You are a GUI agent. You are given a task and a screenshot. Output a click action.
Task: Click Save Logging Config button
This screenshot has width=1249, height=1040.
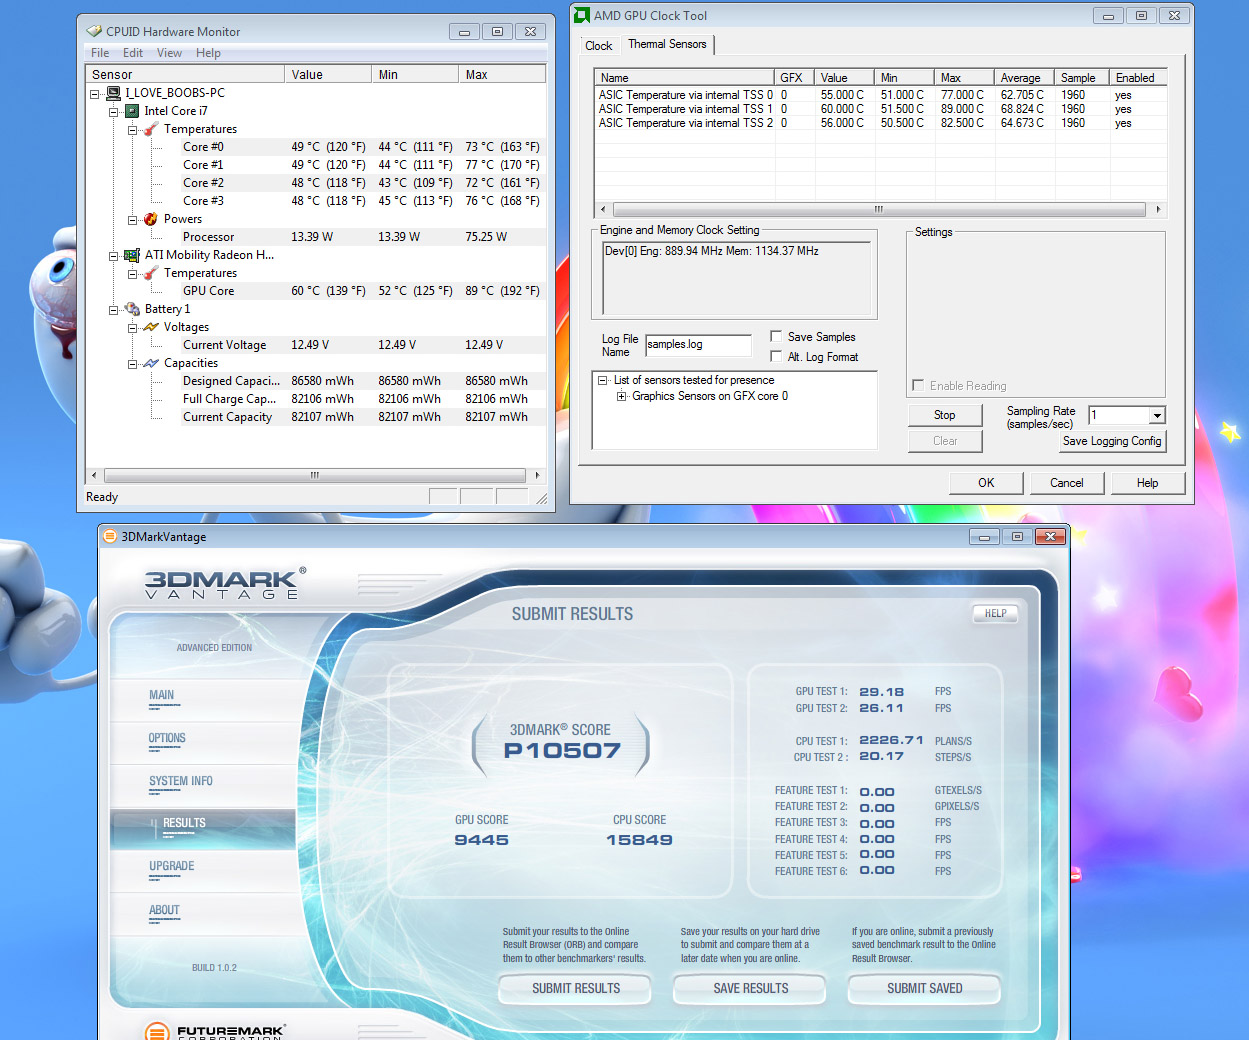[1112, 441]
